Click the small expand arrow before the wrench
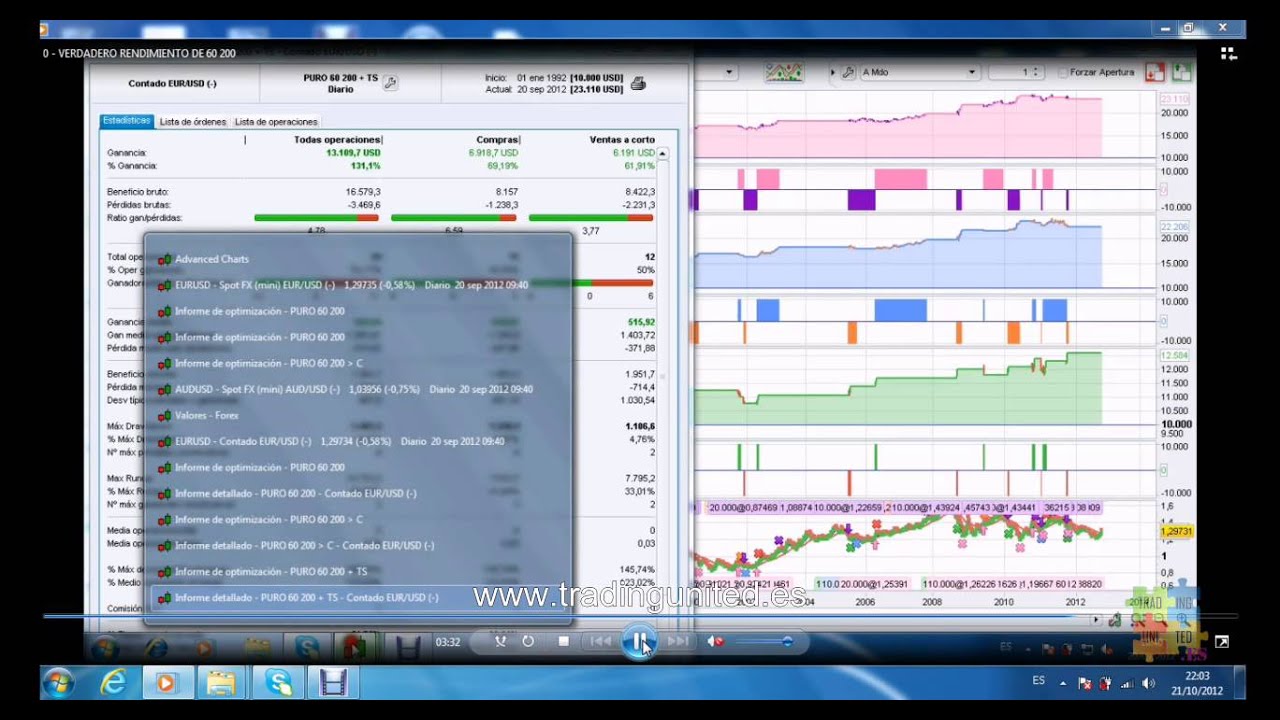 [x=833, y=72]
